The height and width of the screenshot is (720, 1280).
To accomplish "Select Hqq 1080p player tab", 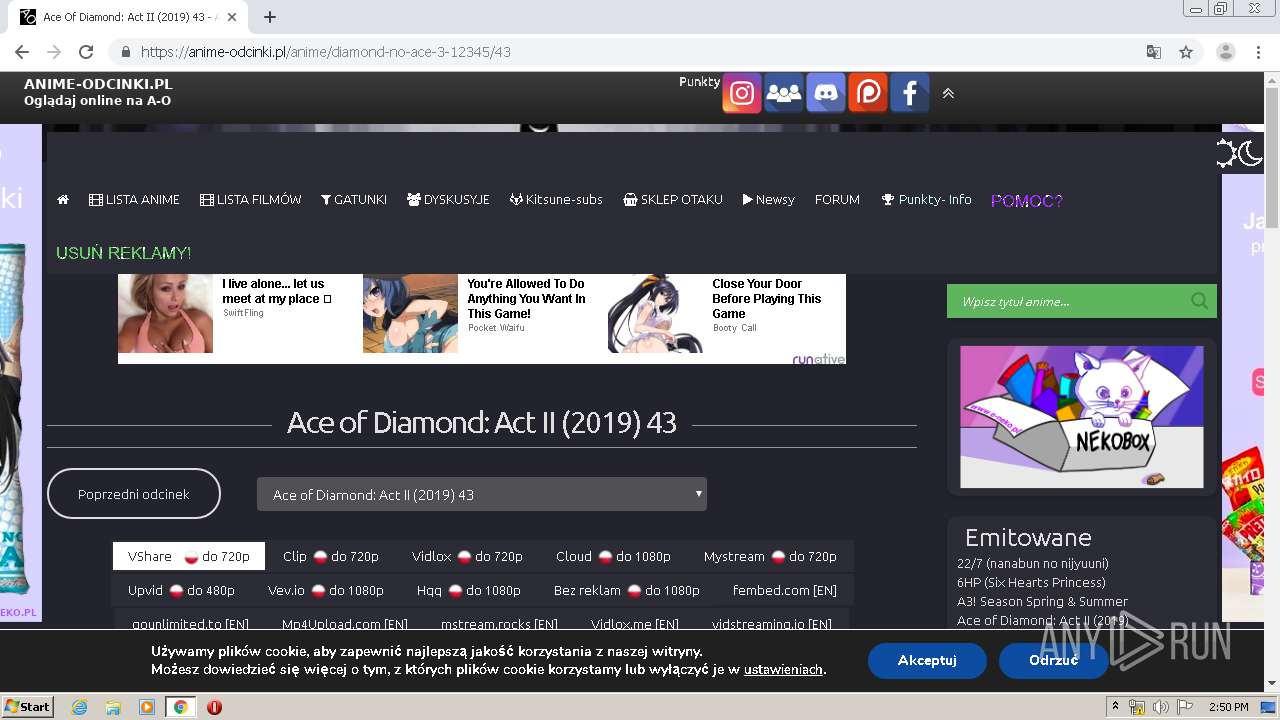I will click(x=469, y=590).
